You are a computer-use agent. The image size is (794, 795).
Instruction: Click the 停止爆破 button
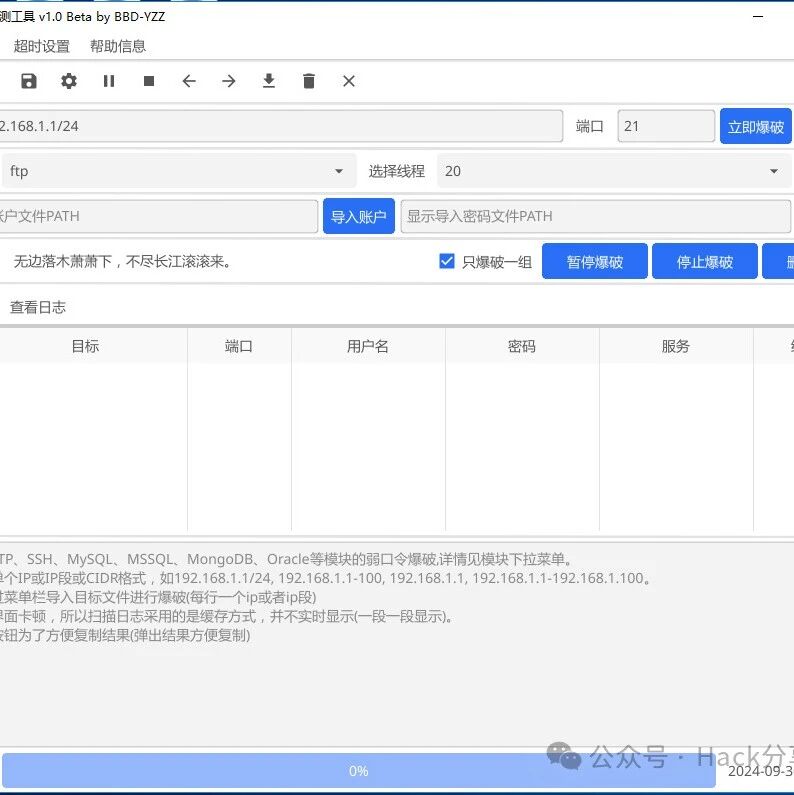[x=704, y=262]
